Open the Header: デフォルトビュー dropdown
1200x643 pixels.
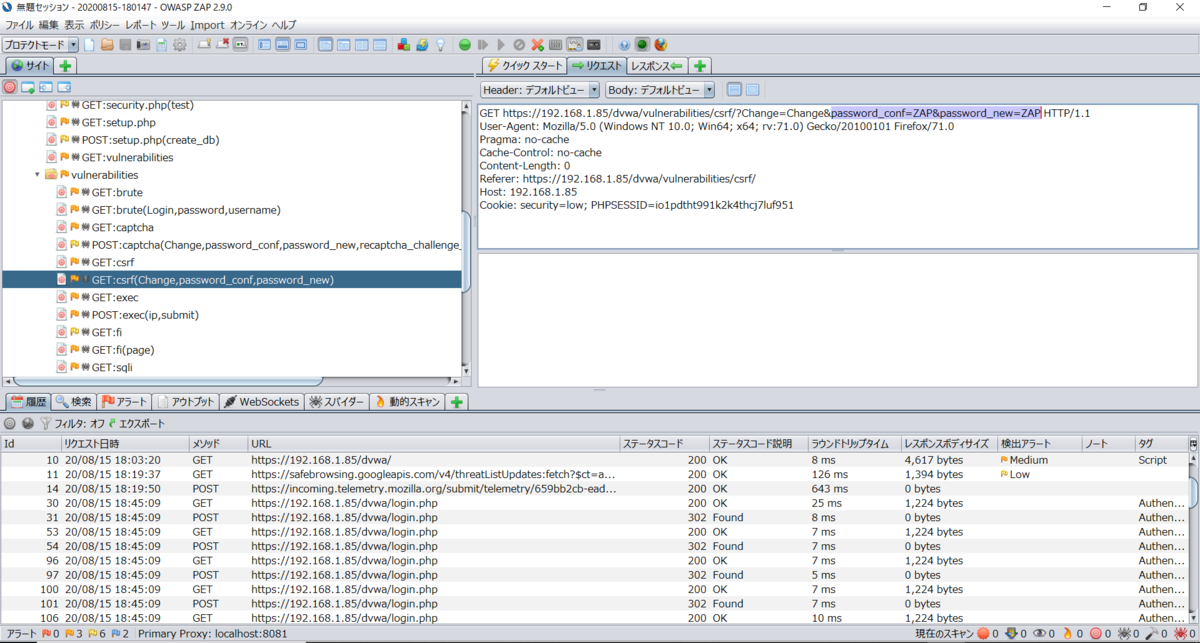click(x=540, y=90)
